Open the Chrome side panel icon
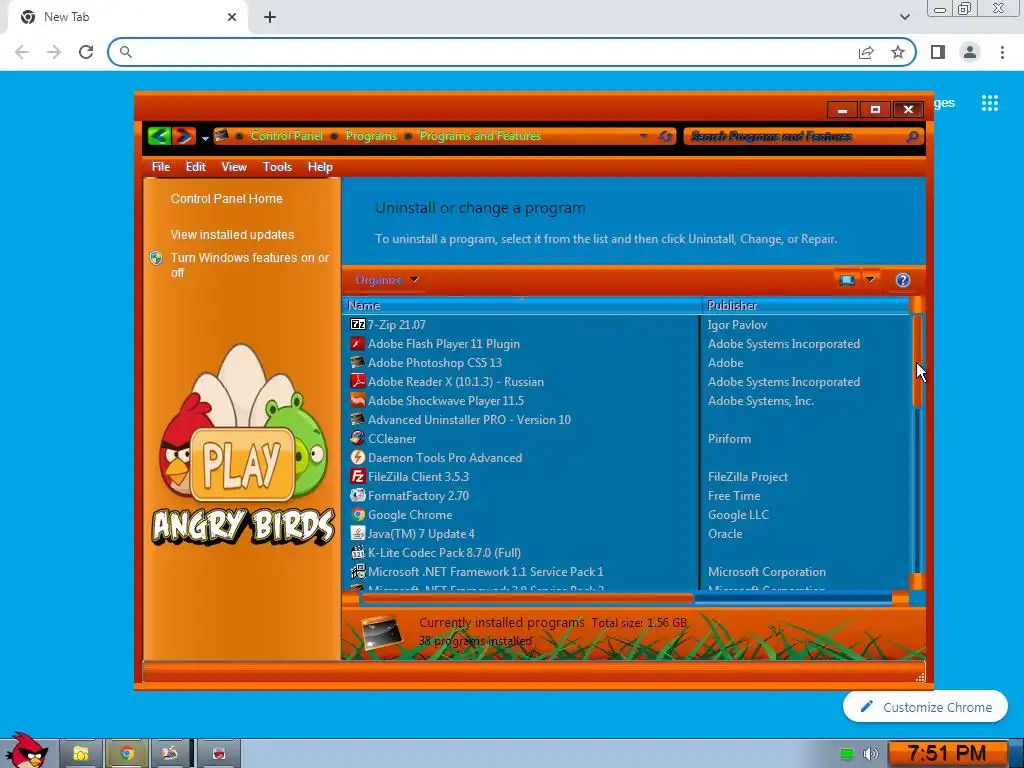Image resolution: width=1024 pixels, height=768 pixels. point(938,52)
